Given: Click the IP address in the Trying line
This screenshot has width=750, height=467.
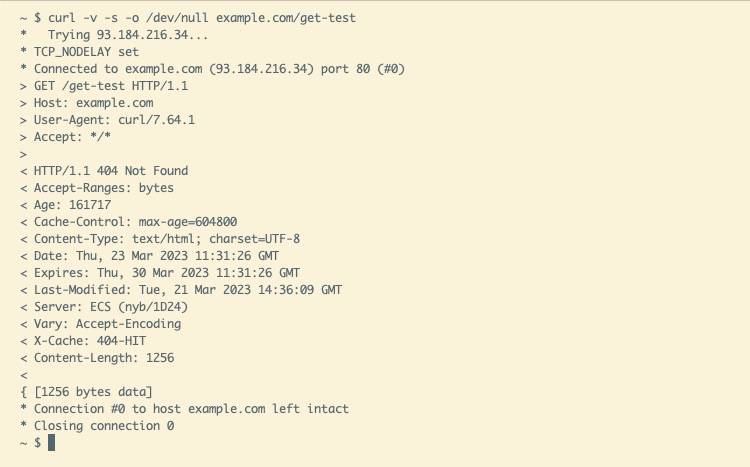Looking at the screenshot, I should [x=152, y=35].
